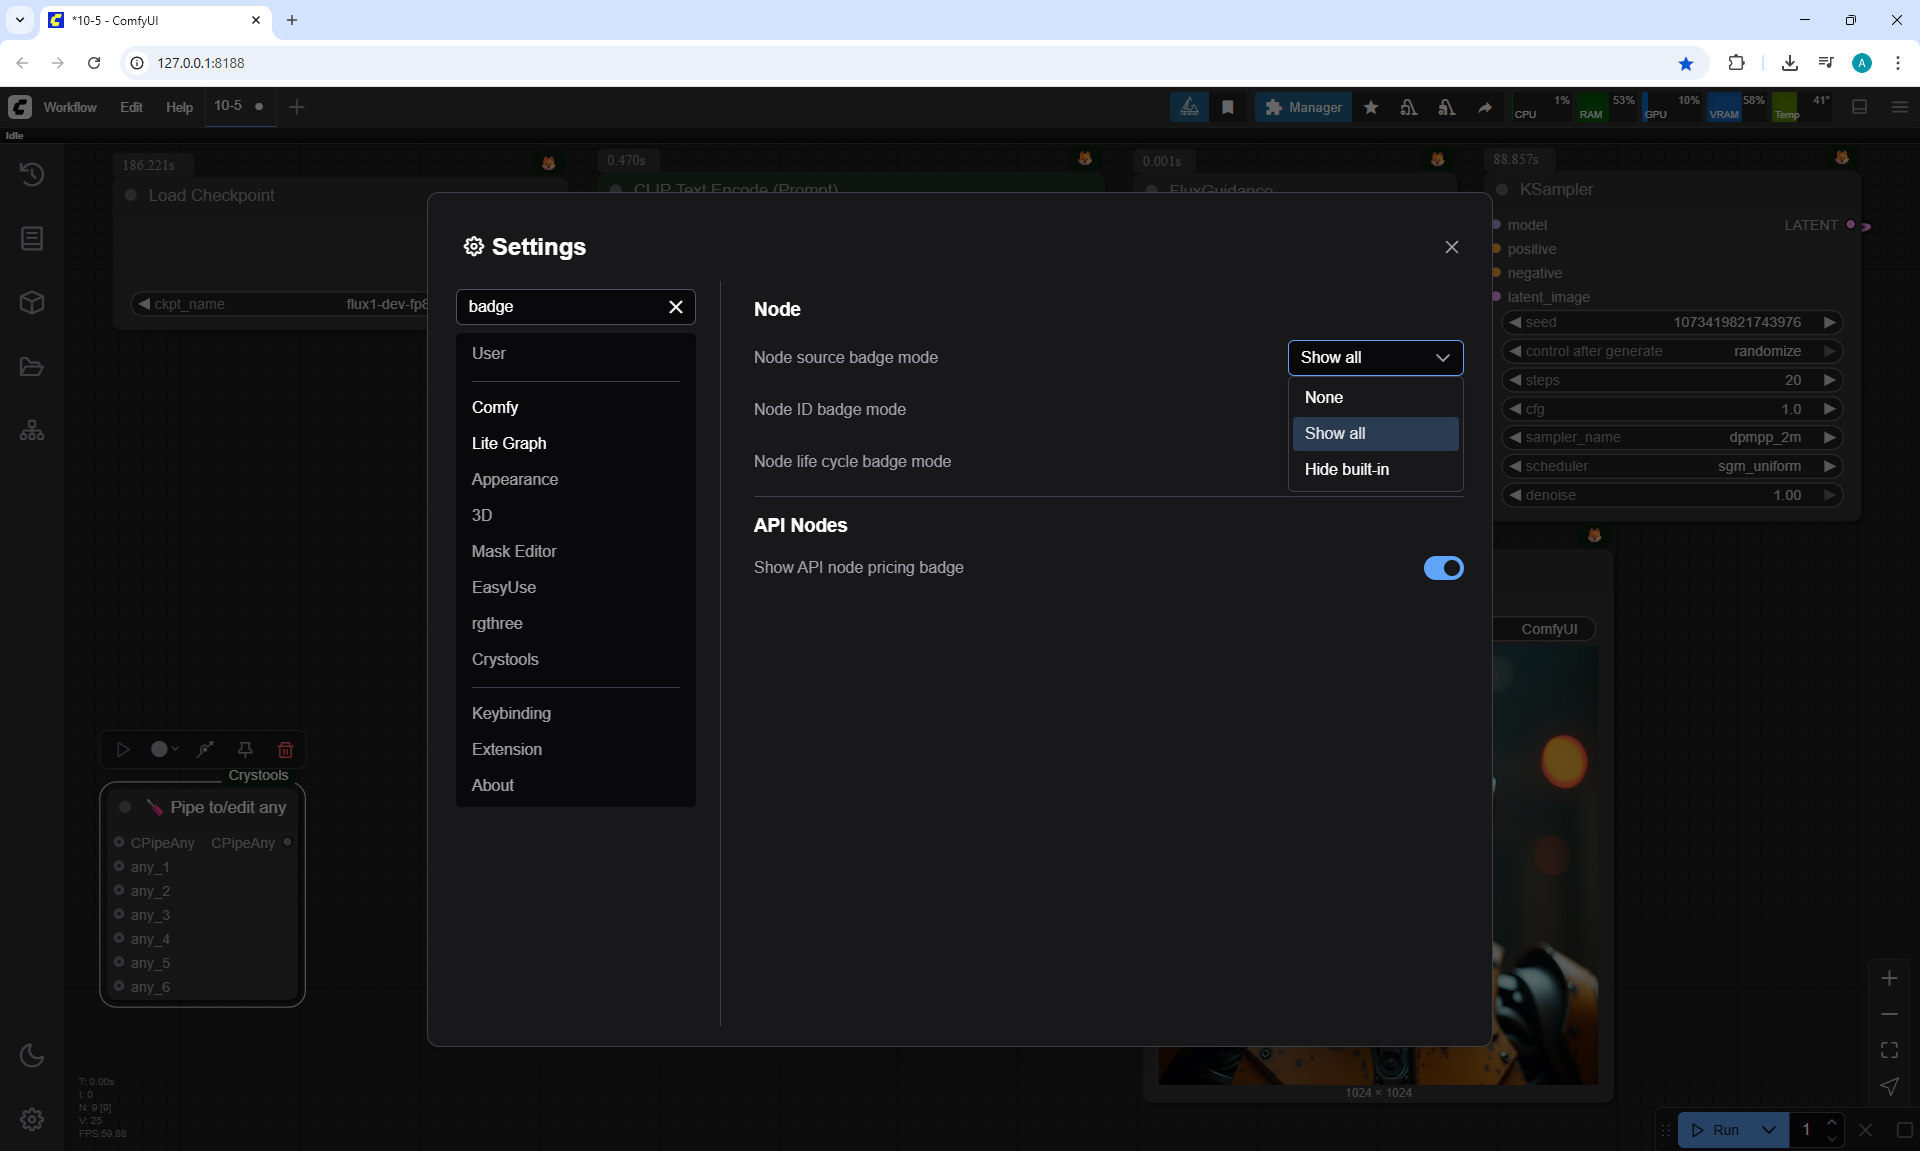Clear the badge search text

tap(676, 307)
